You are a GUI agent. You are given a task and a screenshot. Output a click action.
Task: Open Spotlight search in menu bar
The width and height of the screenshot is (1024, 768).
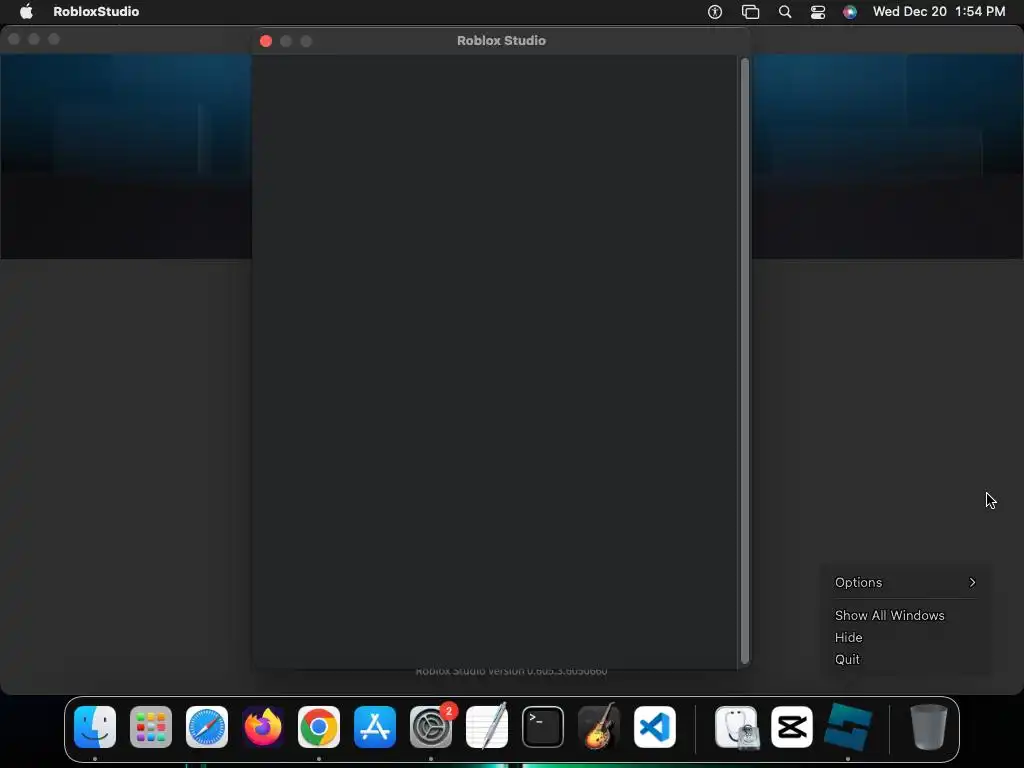785,12
